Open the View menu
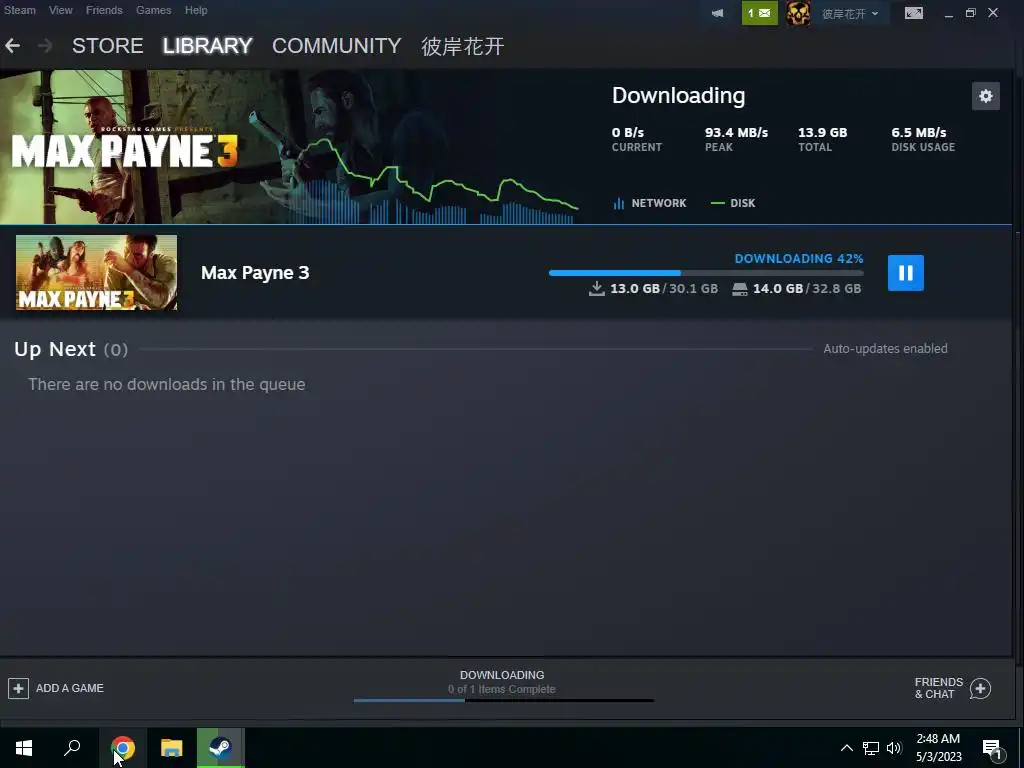Viewport: 1024px width, 768px height. click(x=61, y=10)
